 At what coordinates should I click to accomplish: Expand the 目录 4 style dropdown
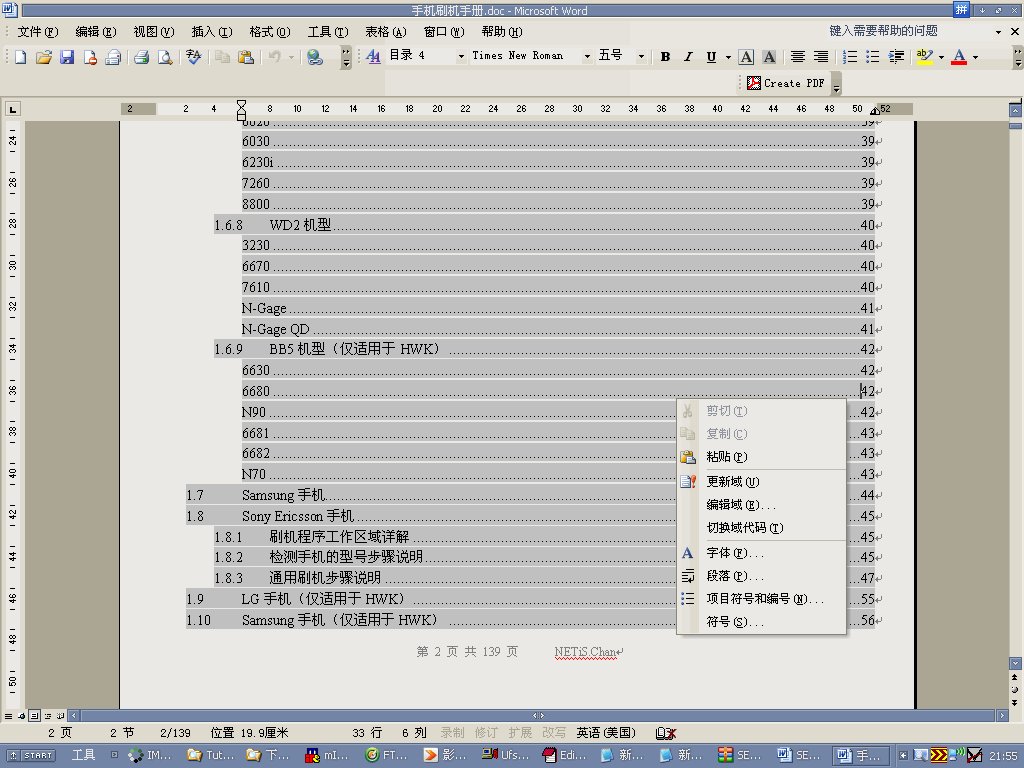tap(461, 56)
